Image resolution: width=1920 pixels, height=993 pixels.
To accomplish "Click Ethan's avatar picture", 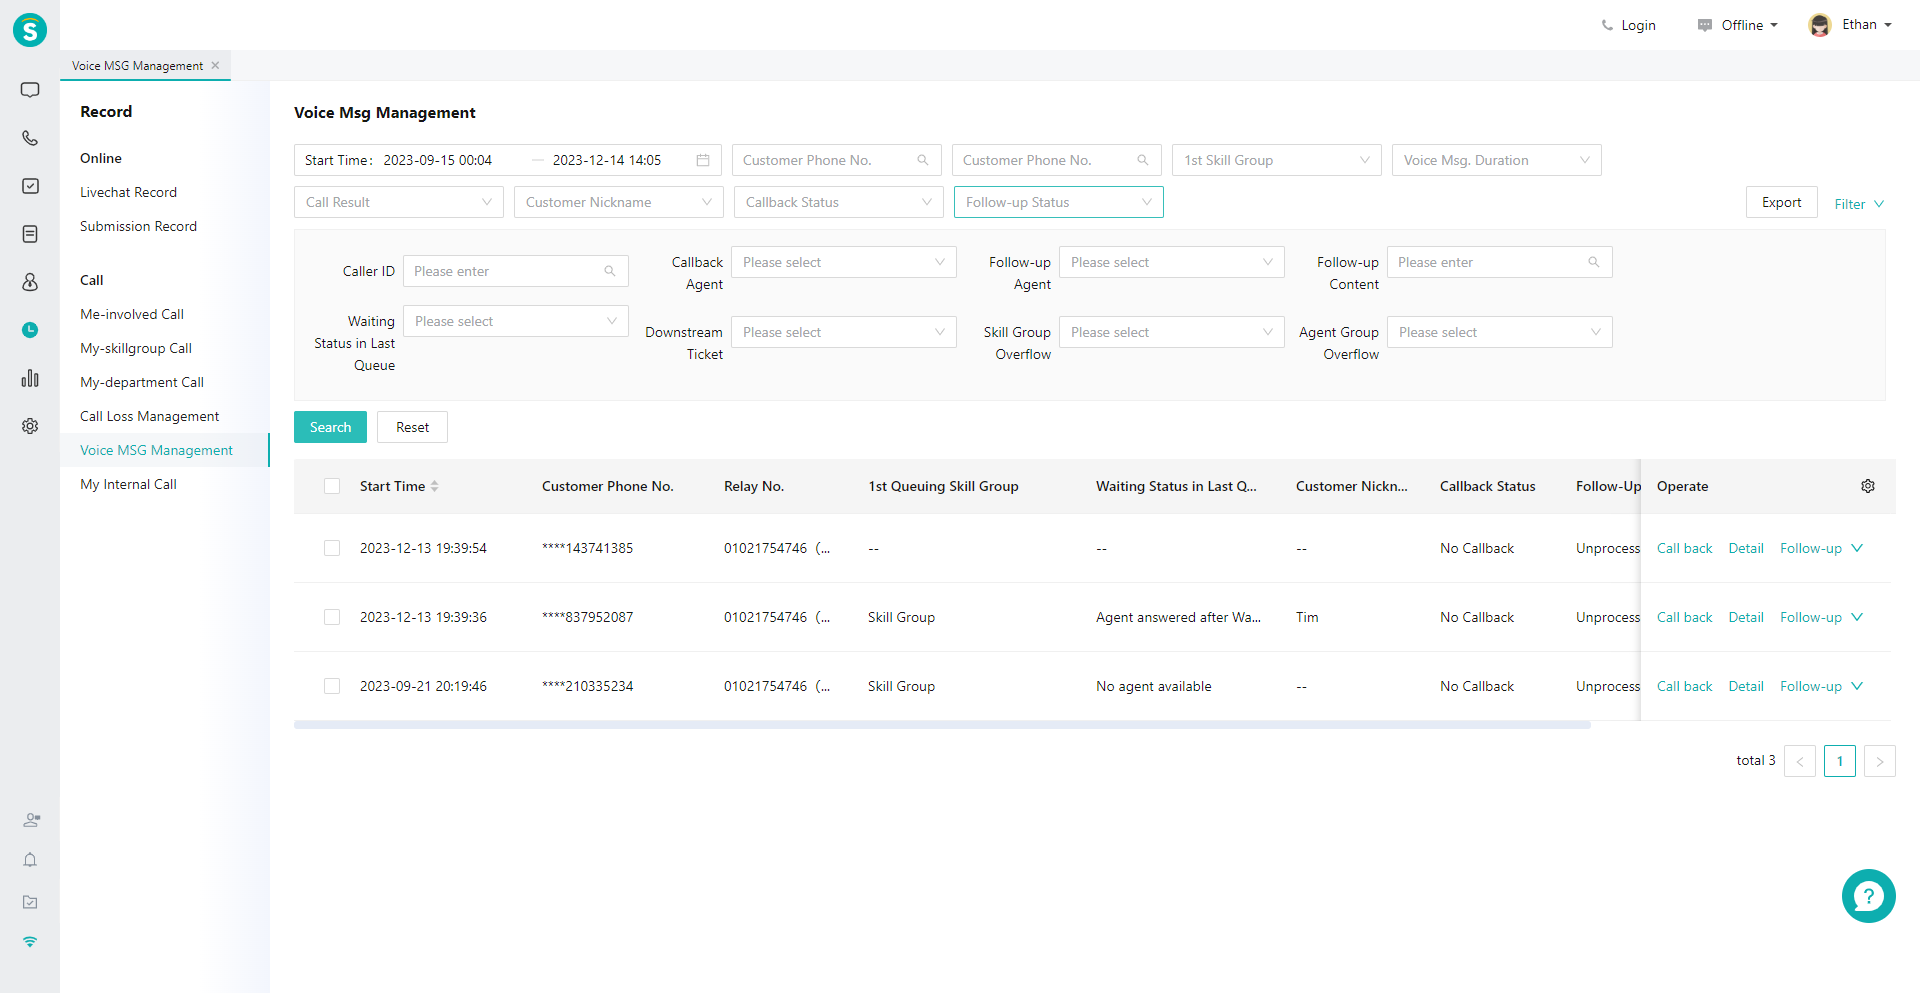I will (x=1820, y=25).
